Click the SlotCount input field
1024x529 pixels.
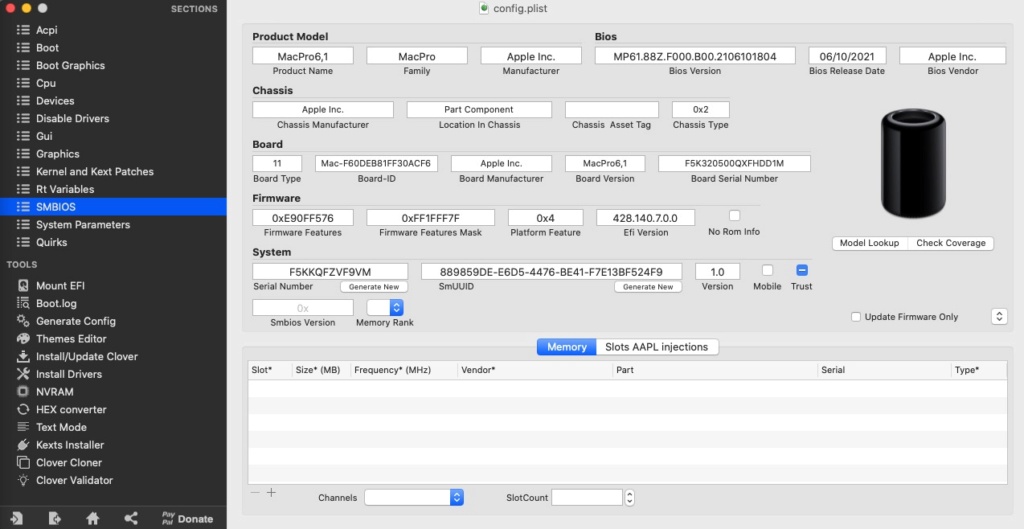tap(587, 497)
